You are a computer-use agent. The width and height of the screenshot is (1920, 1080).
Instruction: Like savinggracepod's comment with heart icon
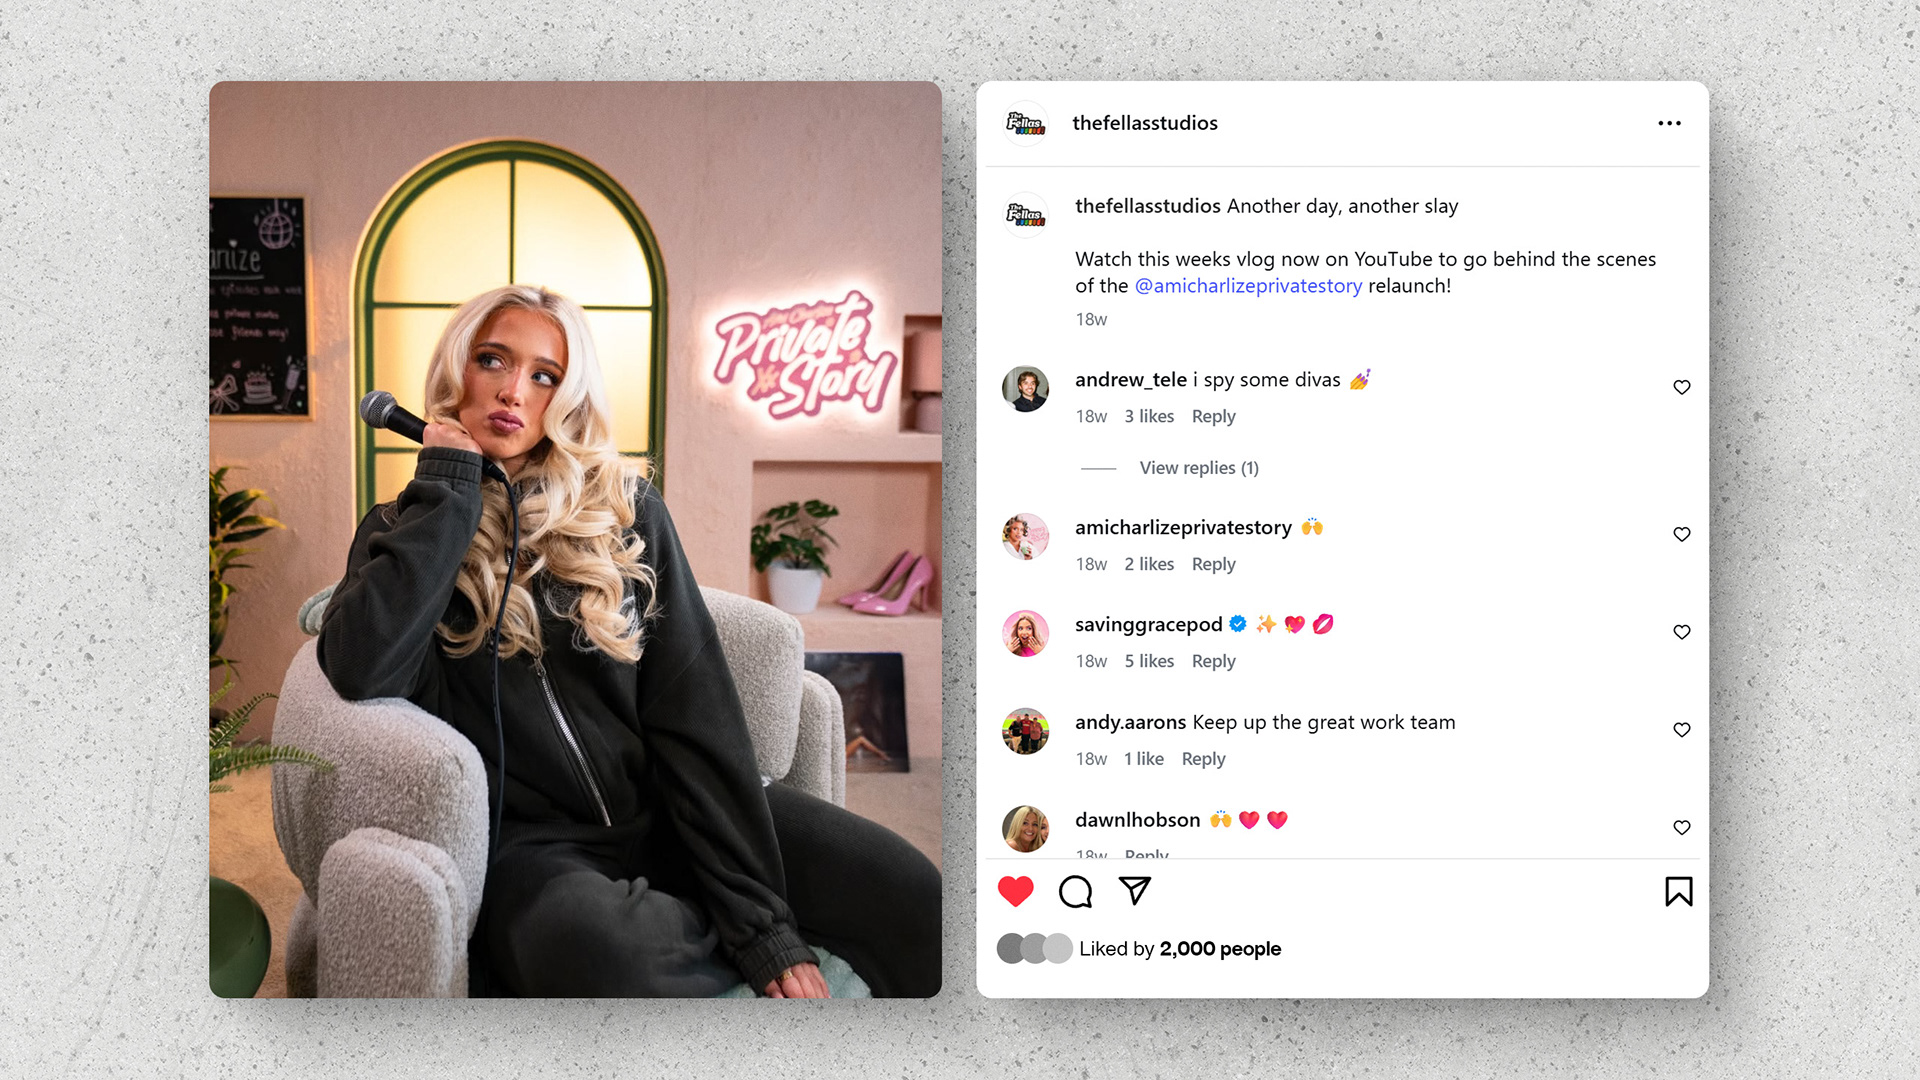coord(1682,632)
